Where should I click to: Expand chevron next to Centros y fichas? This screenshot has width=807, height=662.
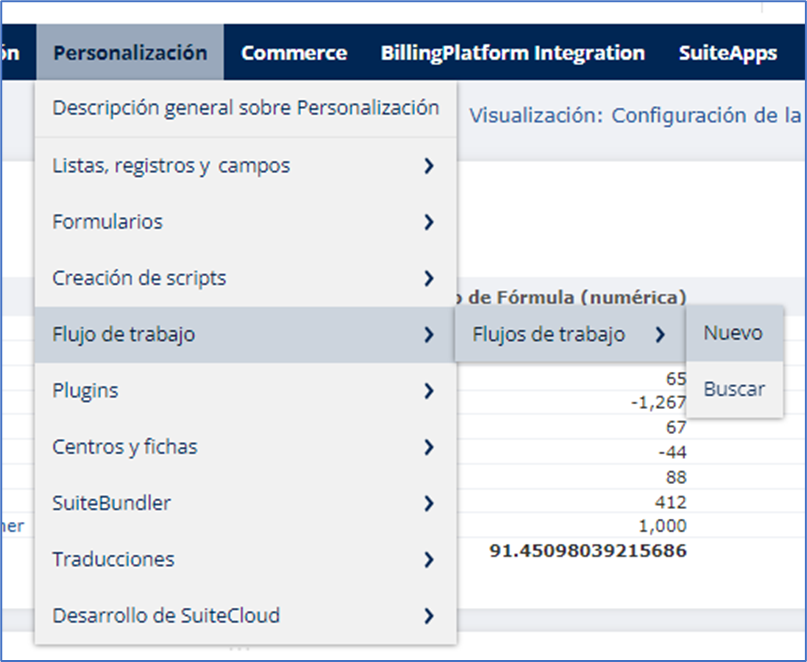tap(429, 447)
